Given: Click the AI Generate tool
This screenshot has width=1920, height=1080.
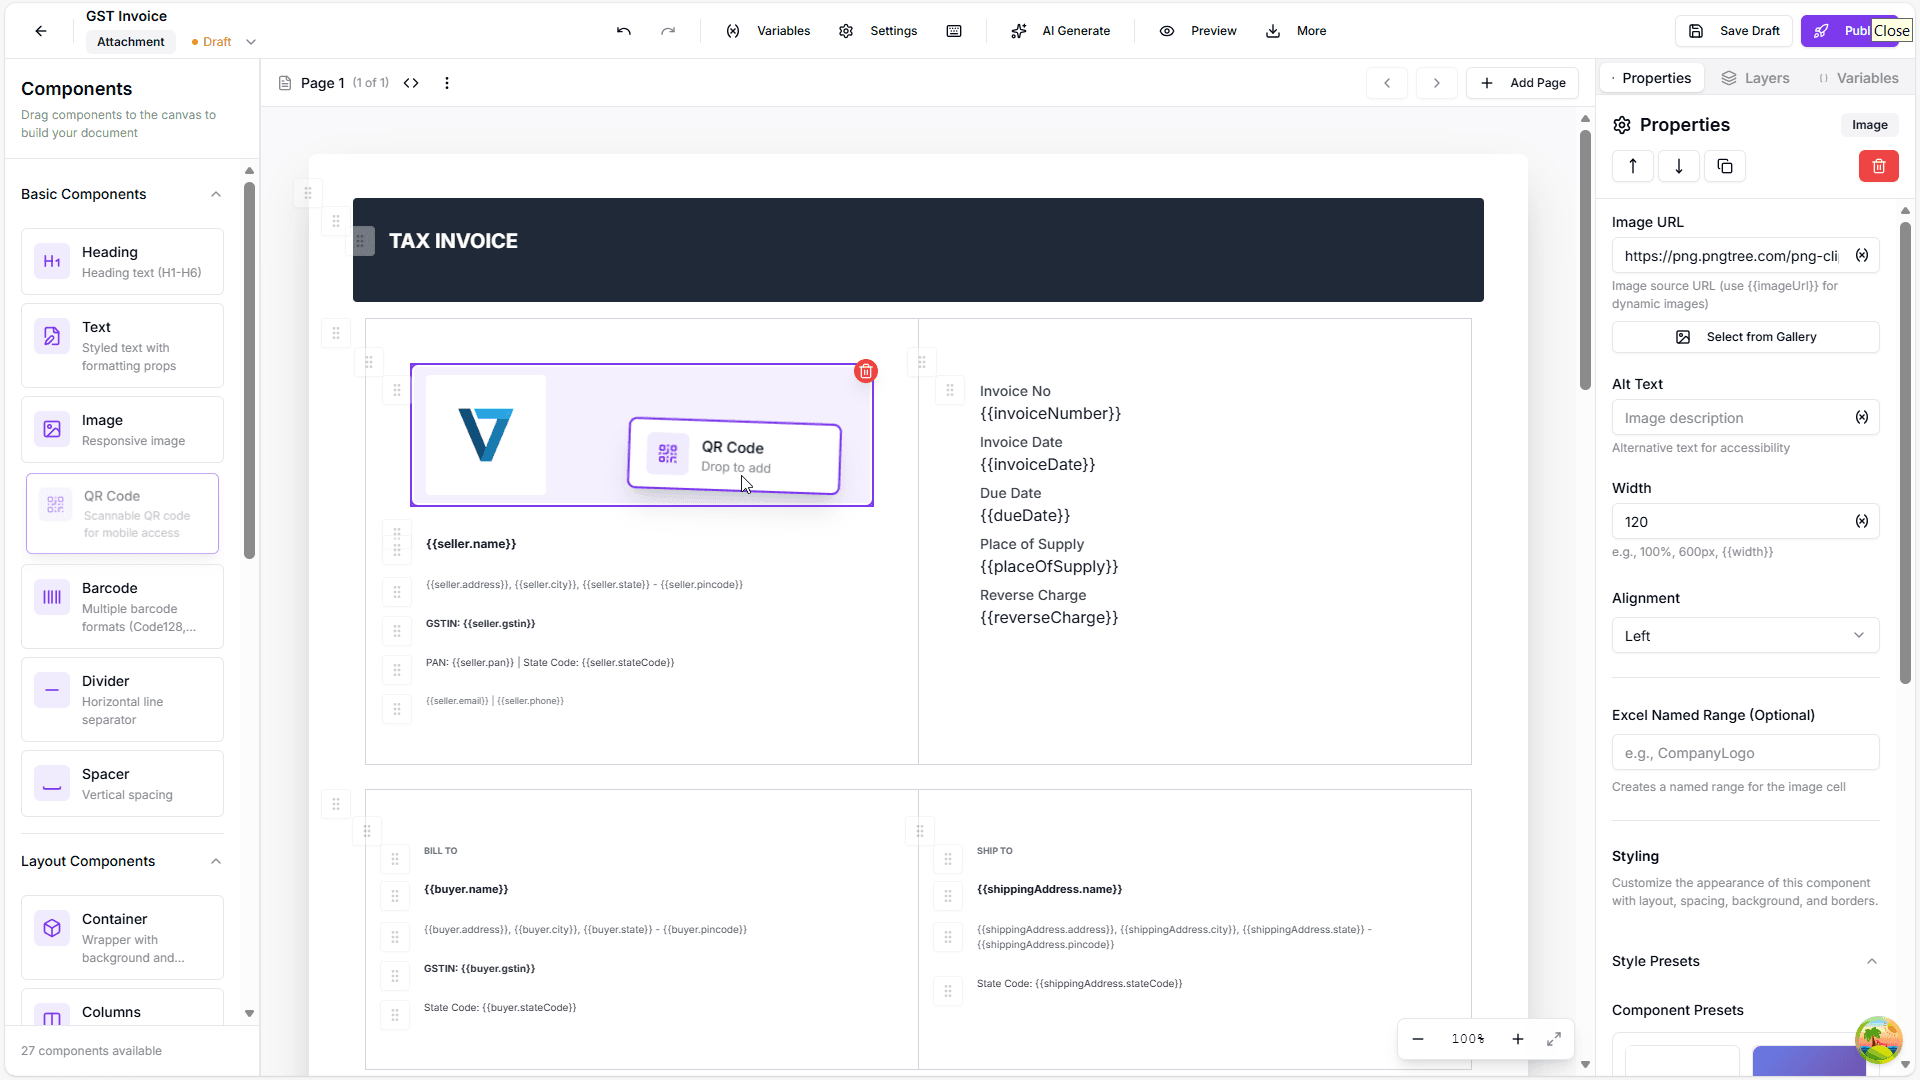Looking at the screenshot, I should [x=1061, y=31].
